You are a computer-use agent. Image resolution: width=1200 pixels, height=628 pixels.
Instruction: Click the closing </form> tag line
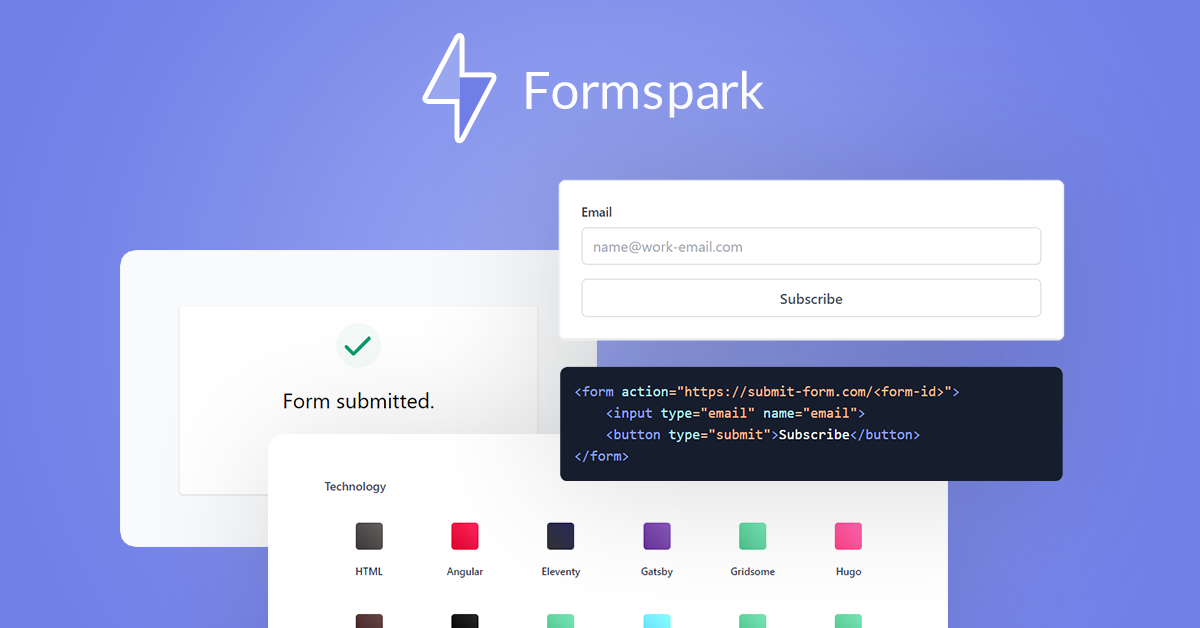[602, 456]
